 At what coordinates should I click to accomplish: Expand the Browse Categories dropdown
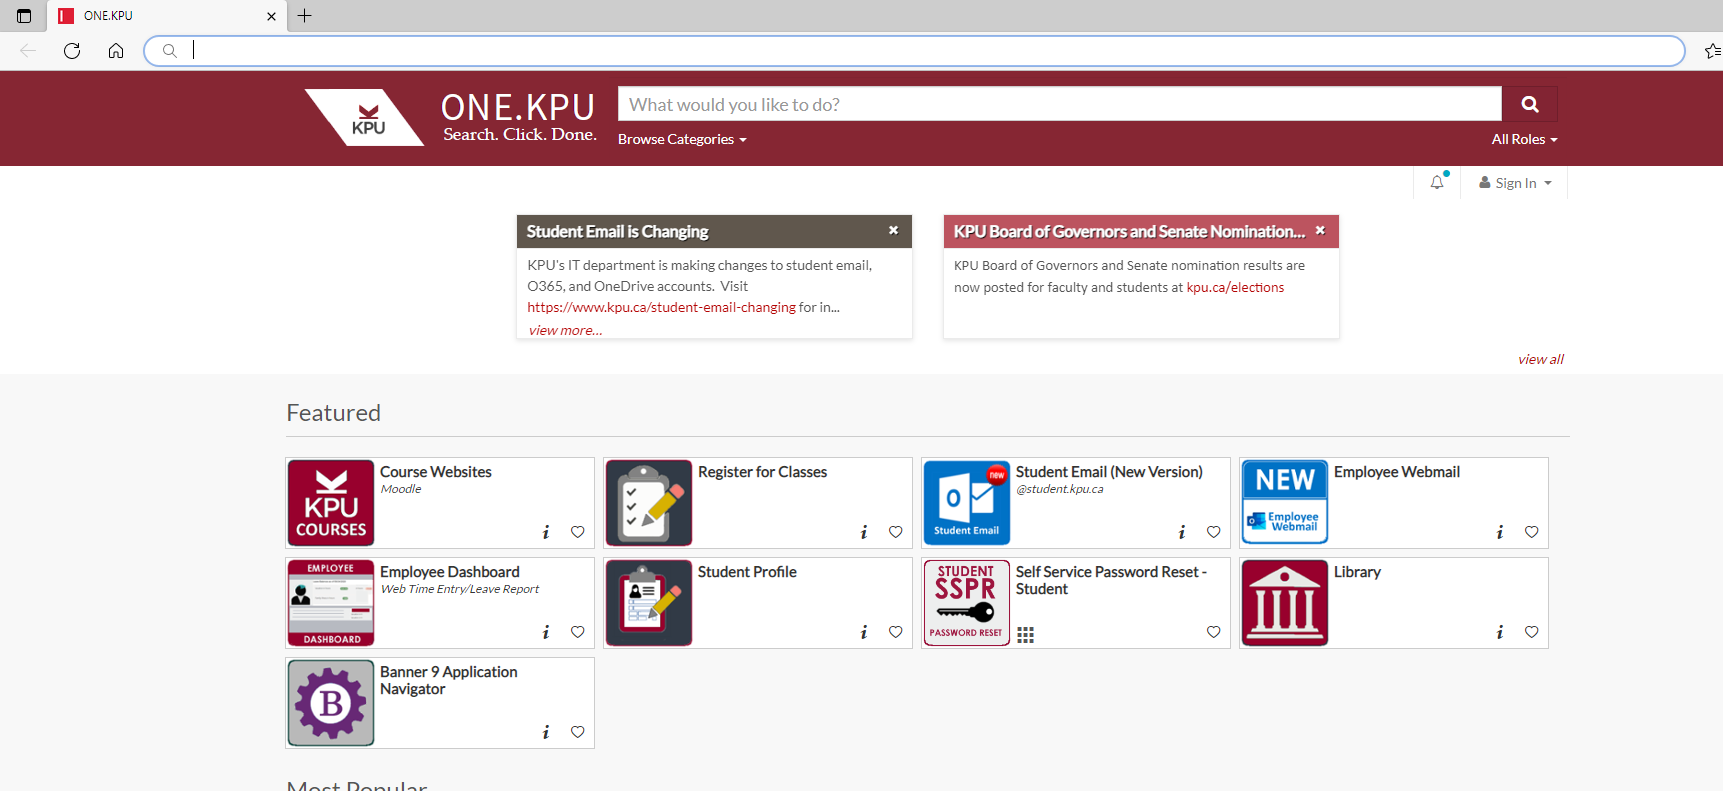pos(682,140)
